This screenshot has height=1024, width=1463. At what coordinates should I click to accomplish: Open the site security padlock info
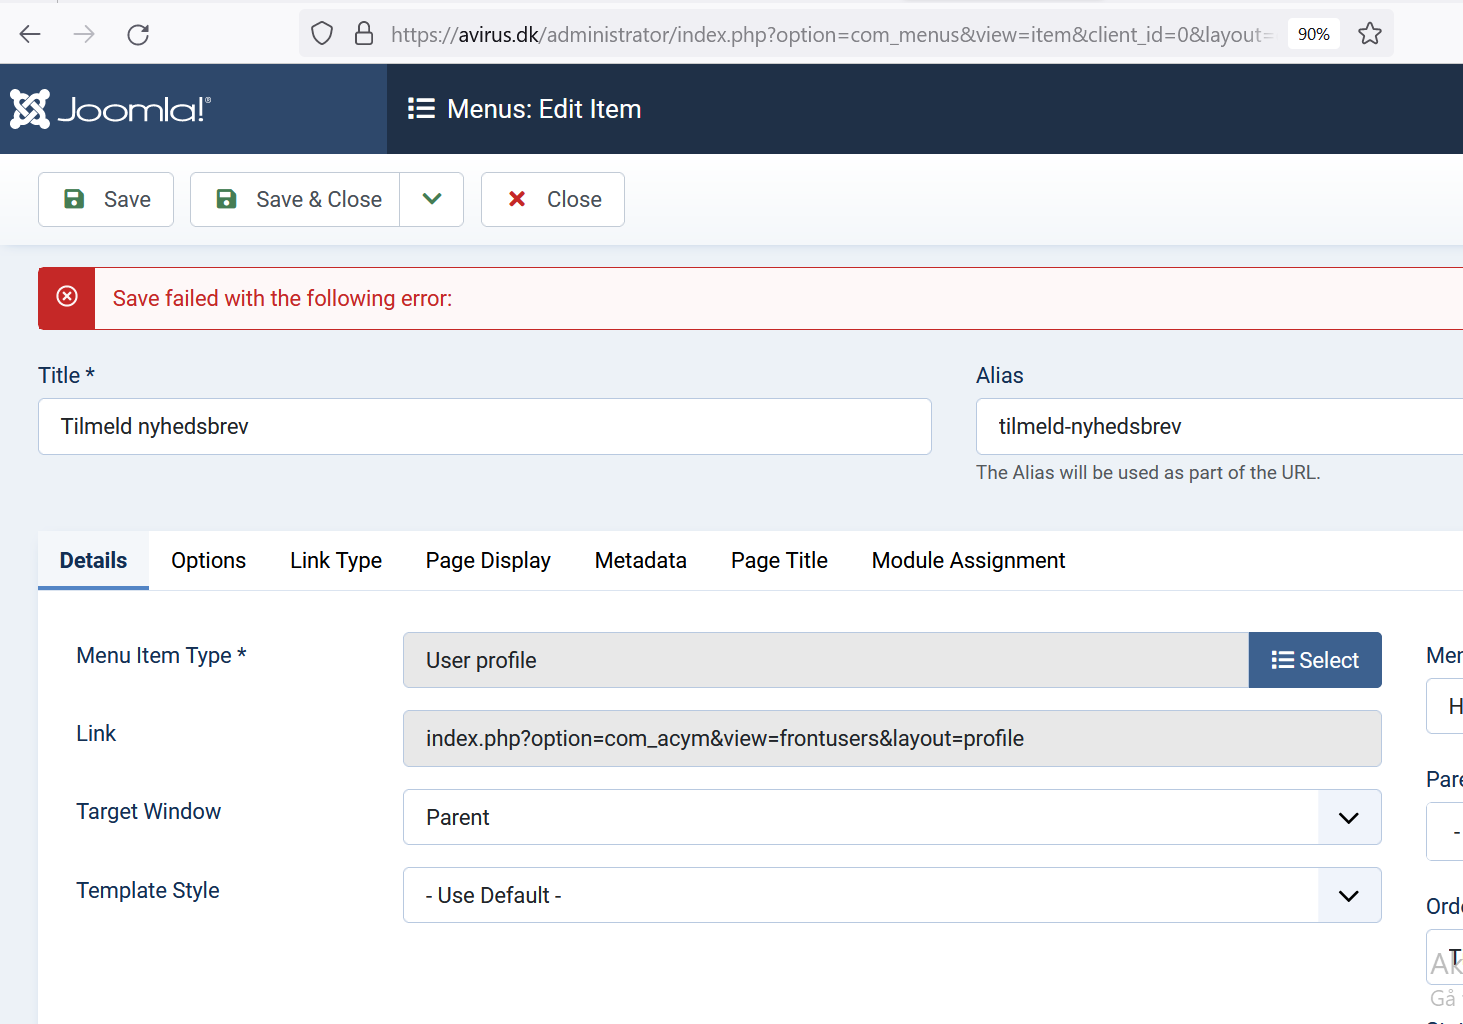coord(364,34)
